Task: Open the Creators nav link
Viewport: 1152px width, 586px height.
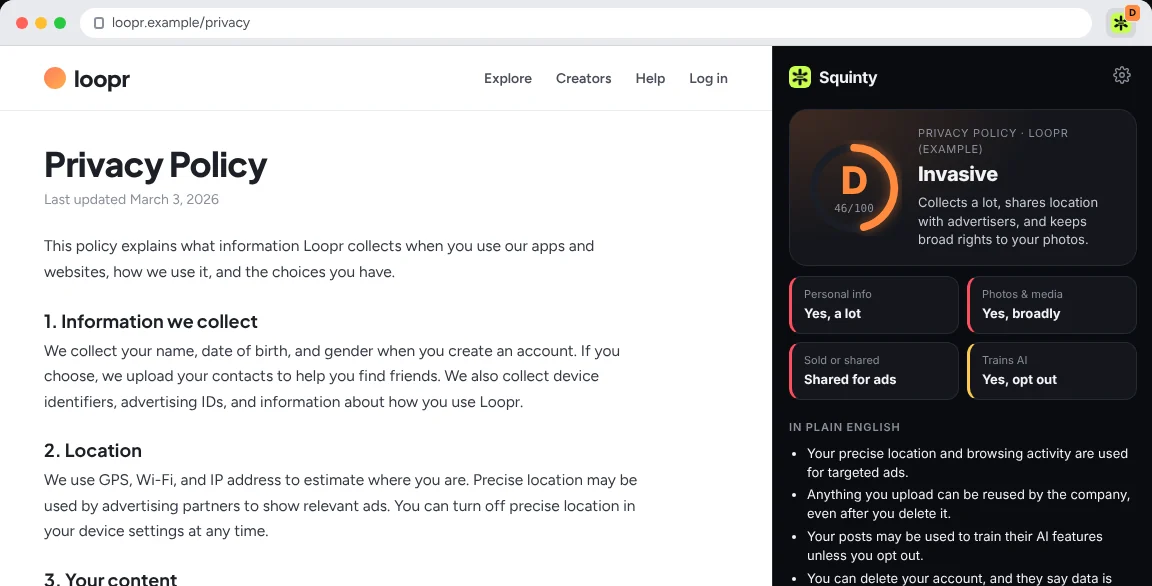Action: point(583,79)
